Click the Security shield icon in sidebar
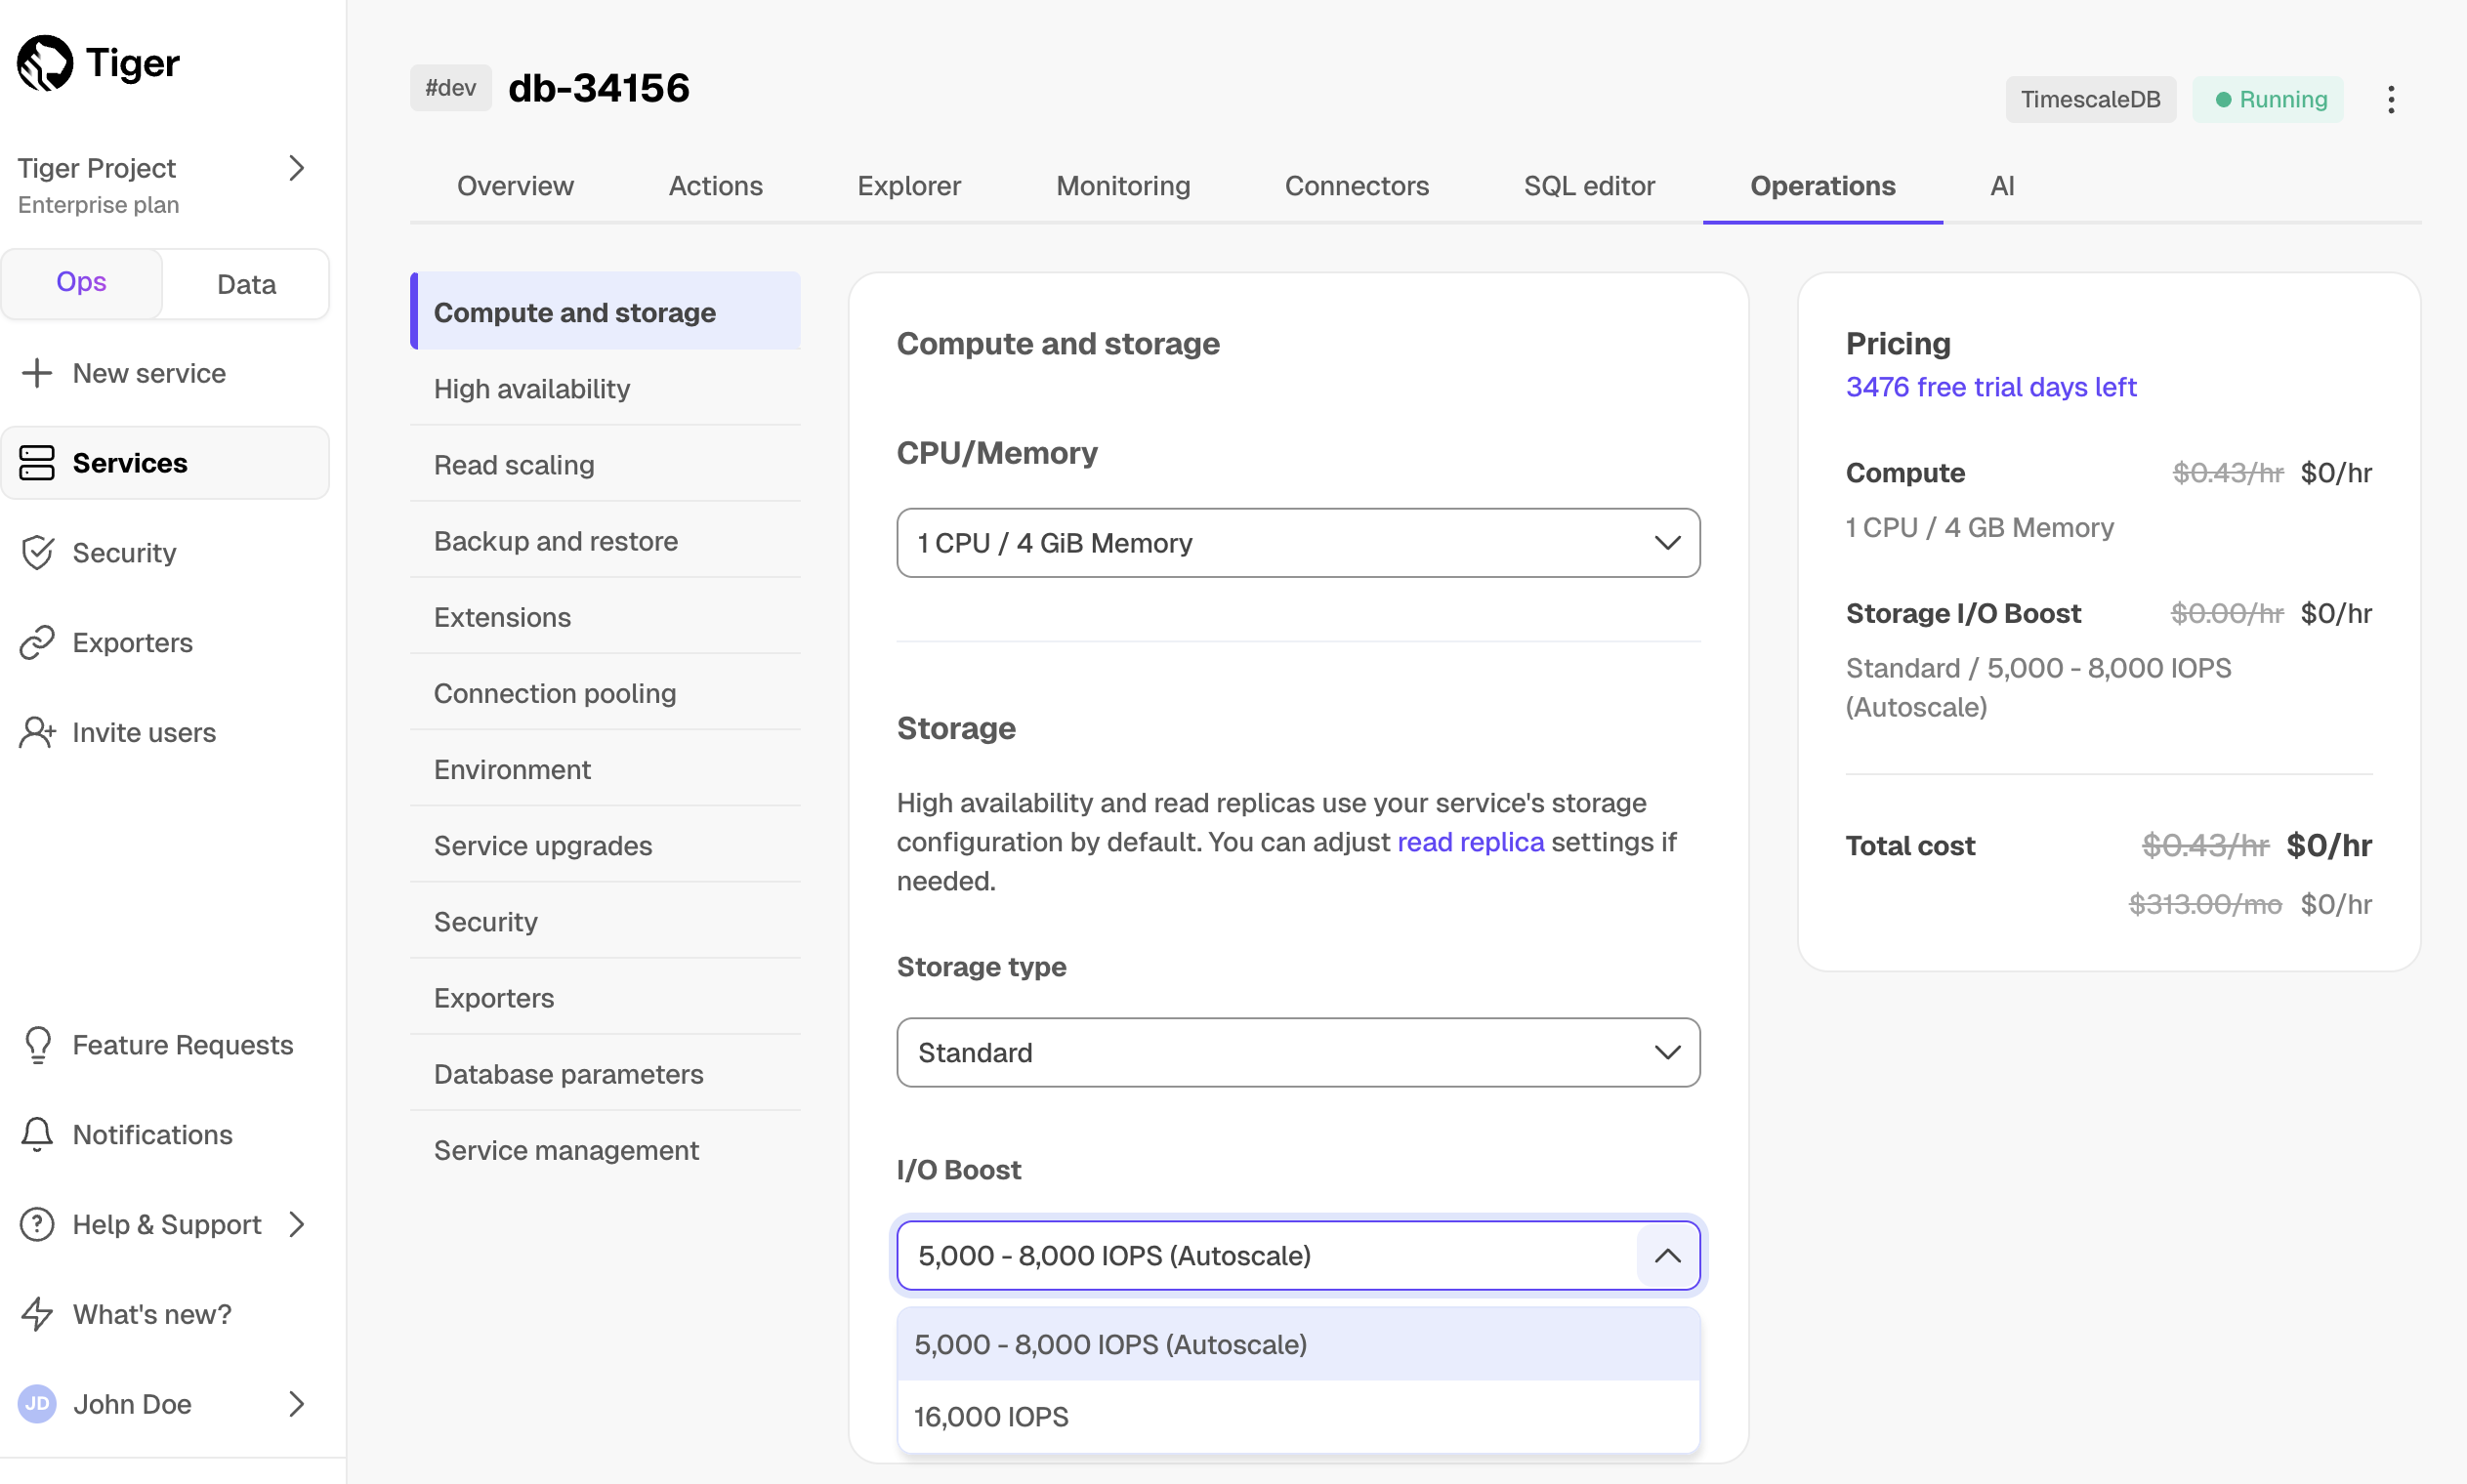The width and height of the screenshot is (2467, 1484). (x=37, y=553)
